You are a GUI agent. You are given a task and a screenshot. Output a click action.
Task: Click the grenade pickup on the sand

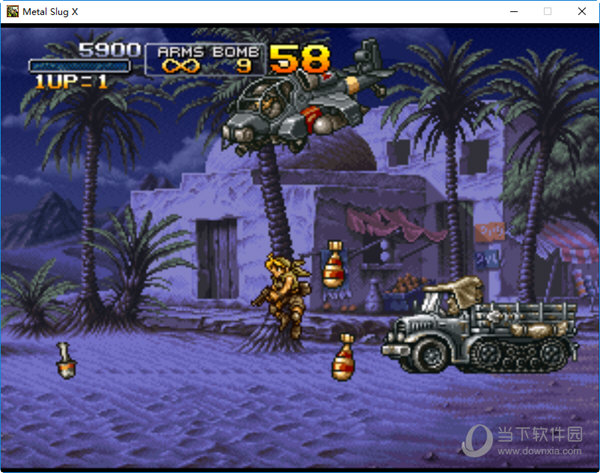(65, 360)
